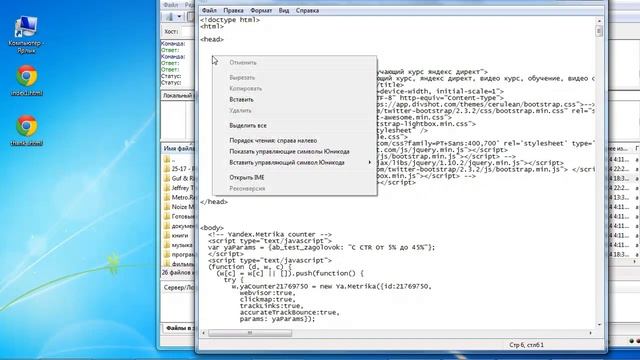Click the </head> line in Notepad

pyautogui.click(x=214, y=202)
